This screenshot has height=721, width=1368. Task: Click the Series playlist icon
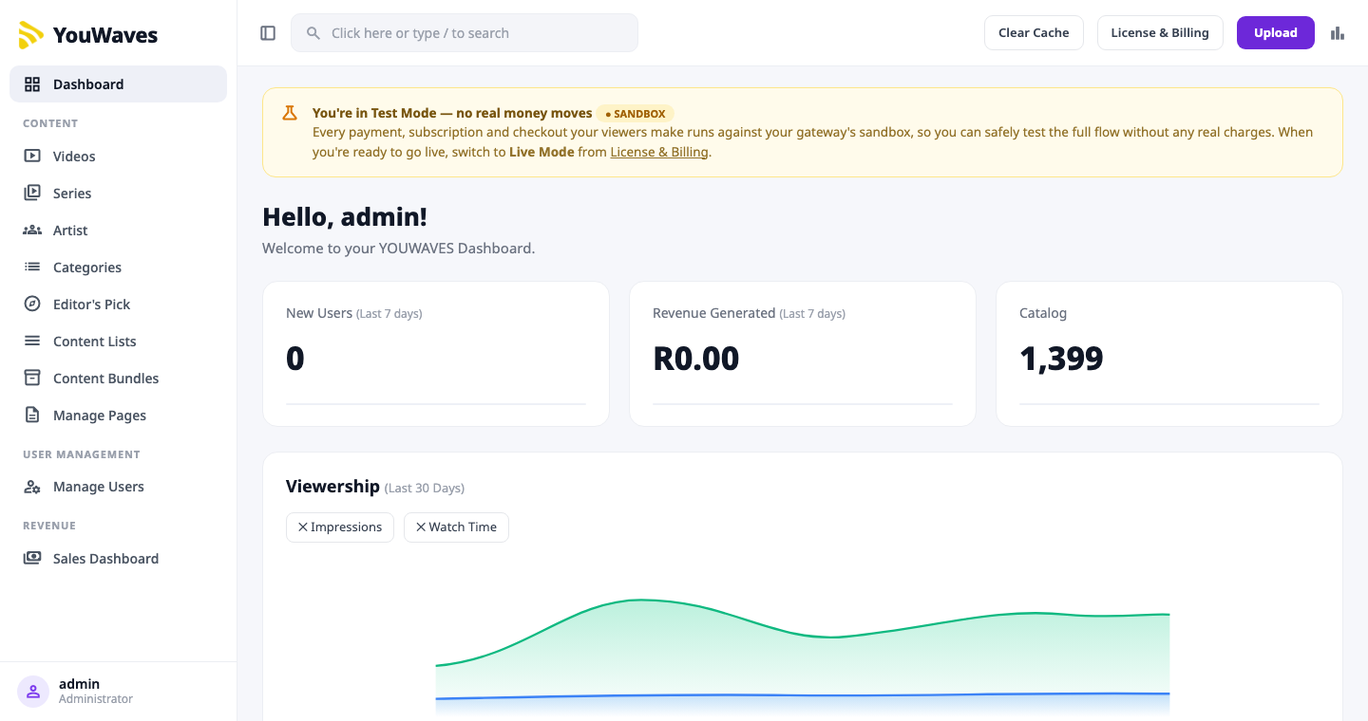click(33, 193)
